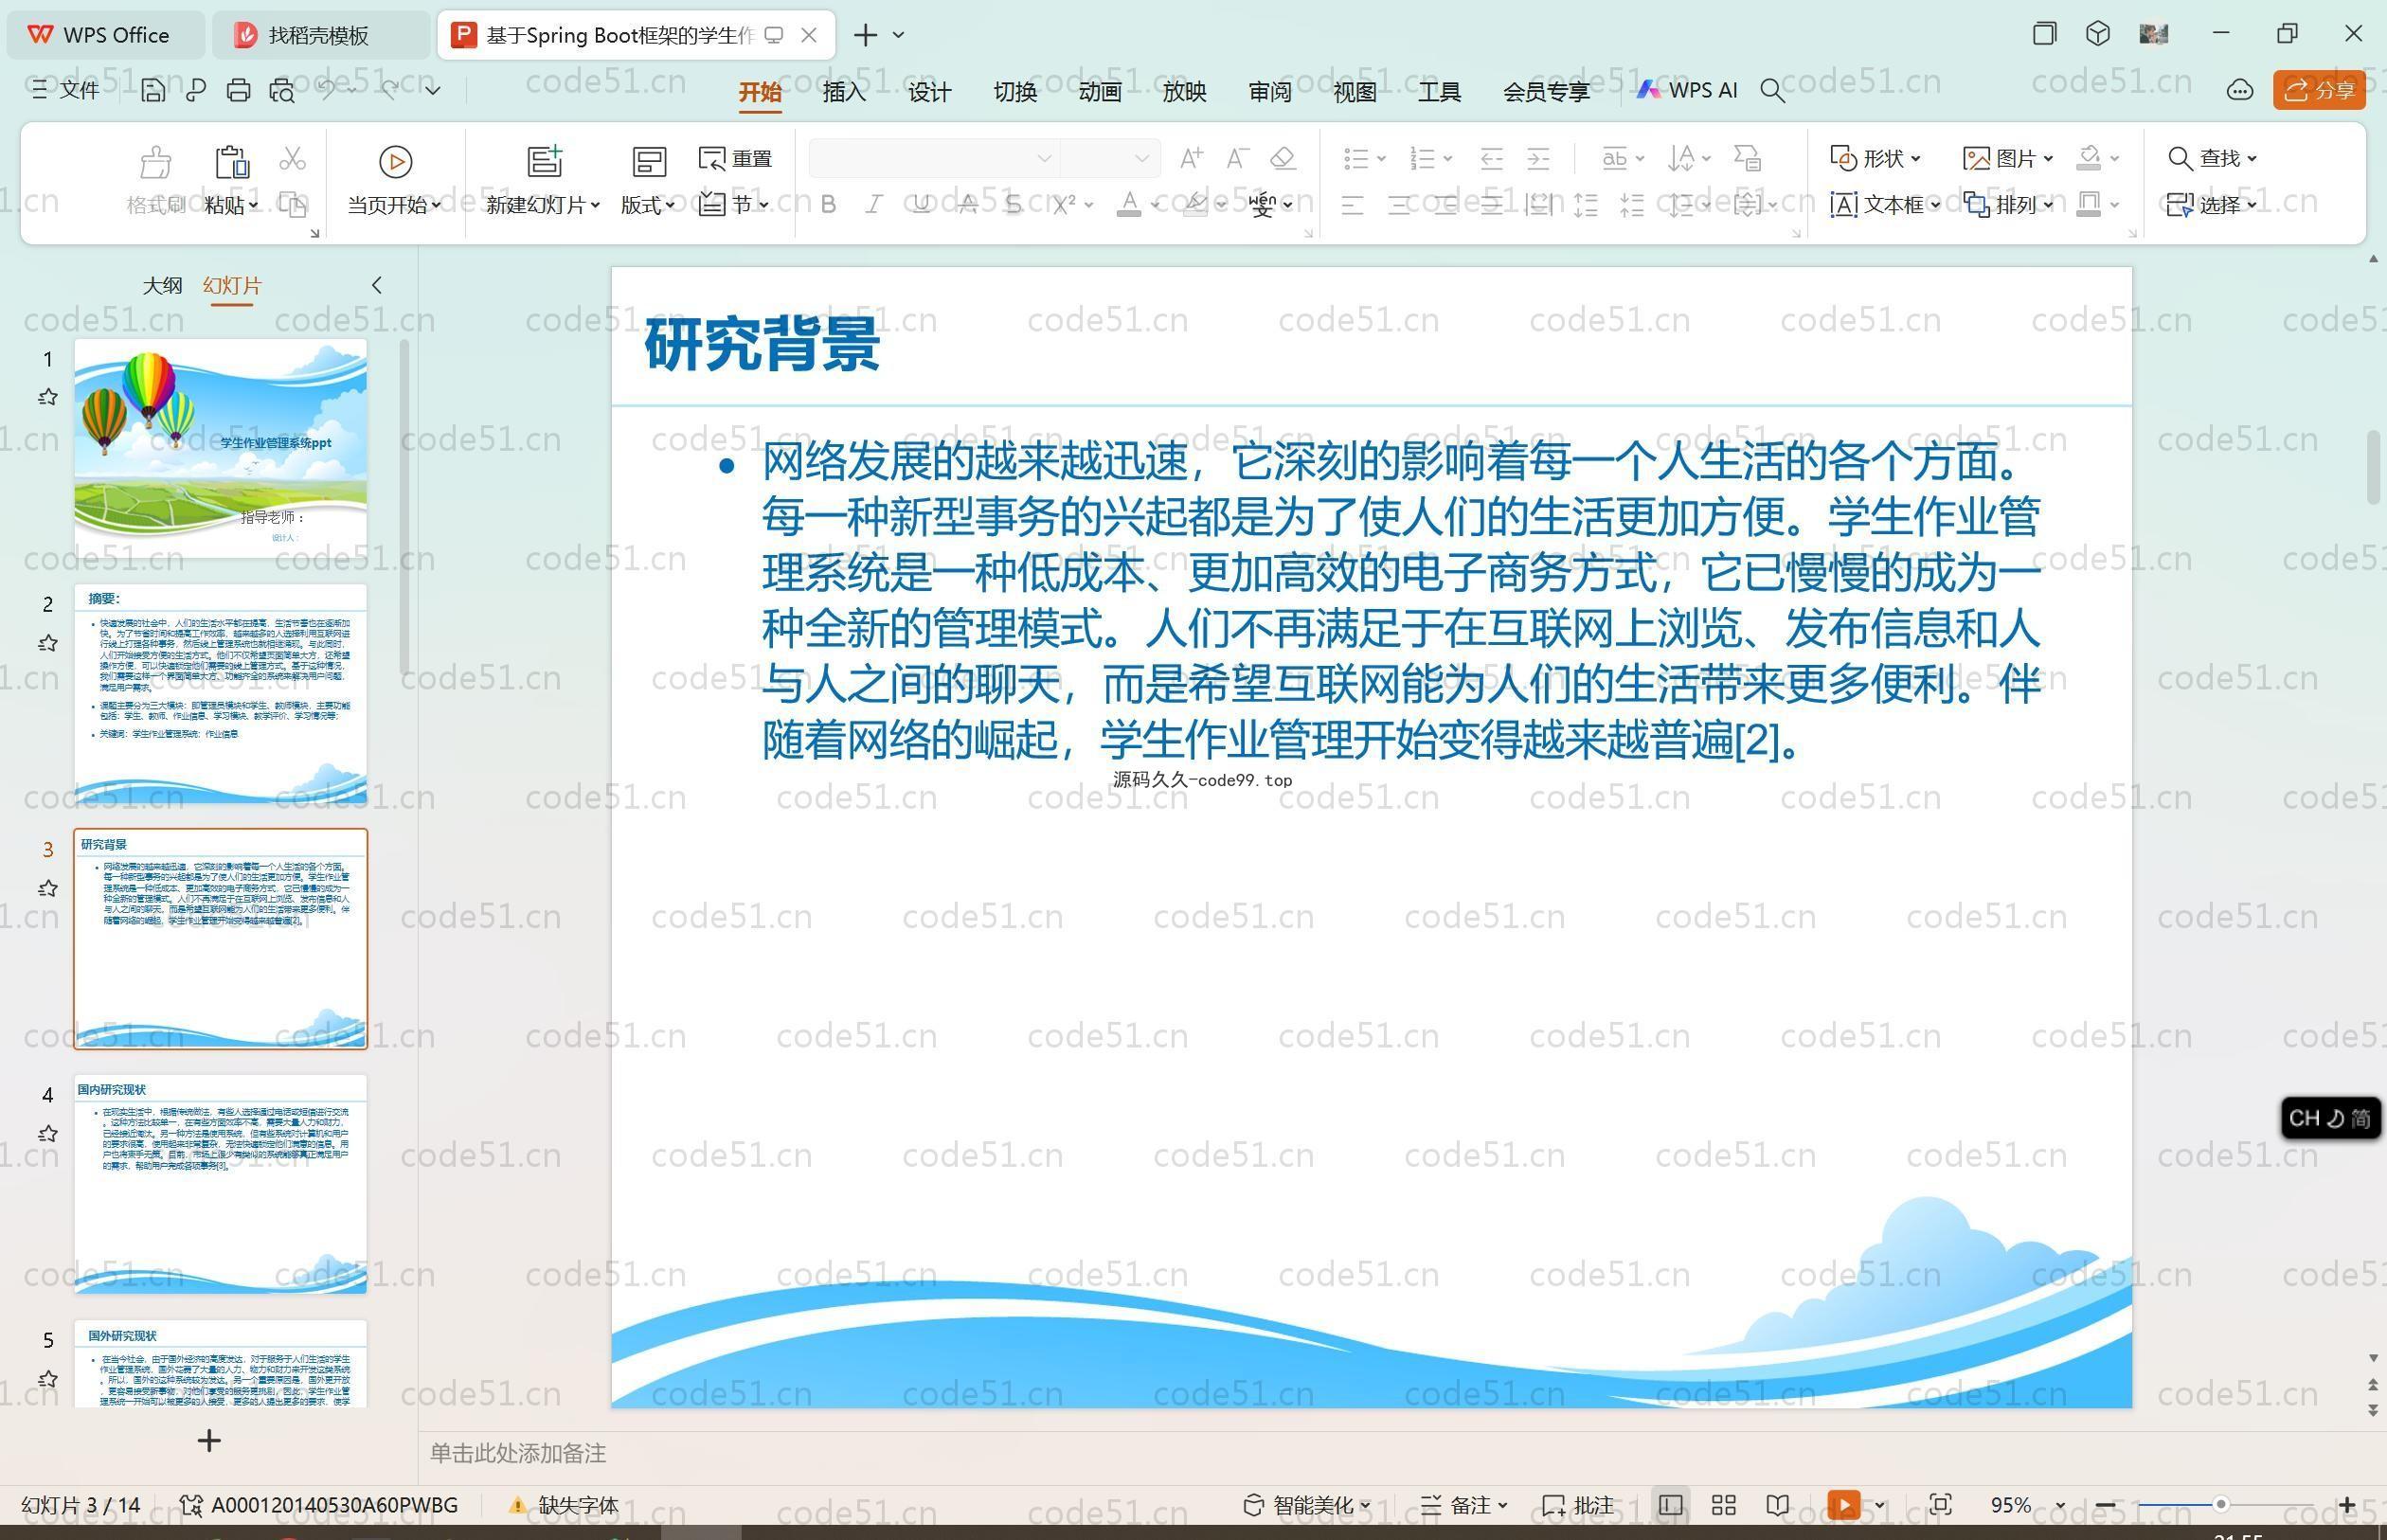Click star icon beside slide 1
2387x1540 pixels.
pyautogui.click(x=47, y=397)
